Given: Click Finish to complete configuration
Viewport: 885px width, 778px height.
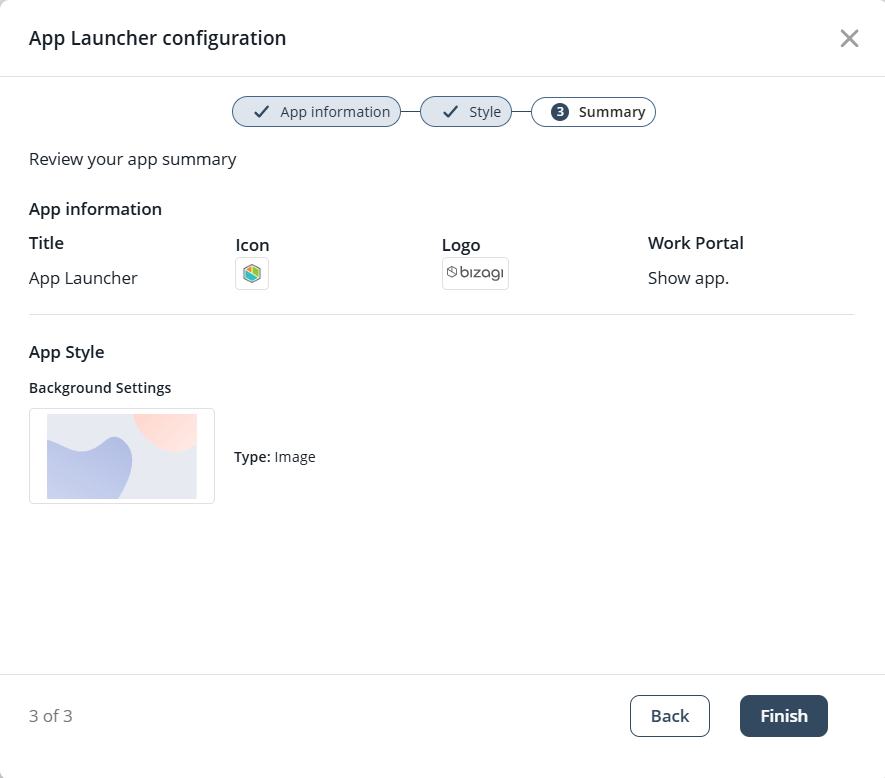Looking at the screenshot, I should click(x=783, y=716).
